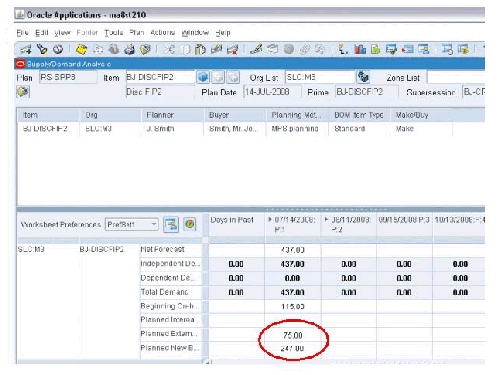Click the Days in Past column header
This screenshot has height=375, width=500.
tap(237, 225)
